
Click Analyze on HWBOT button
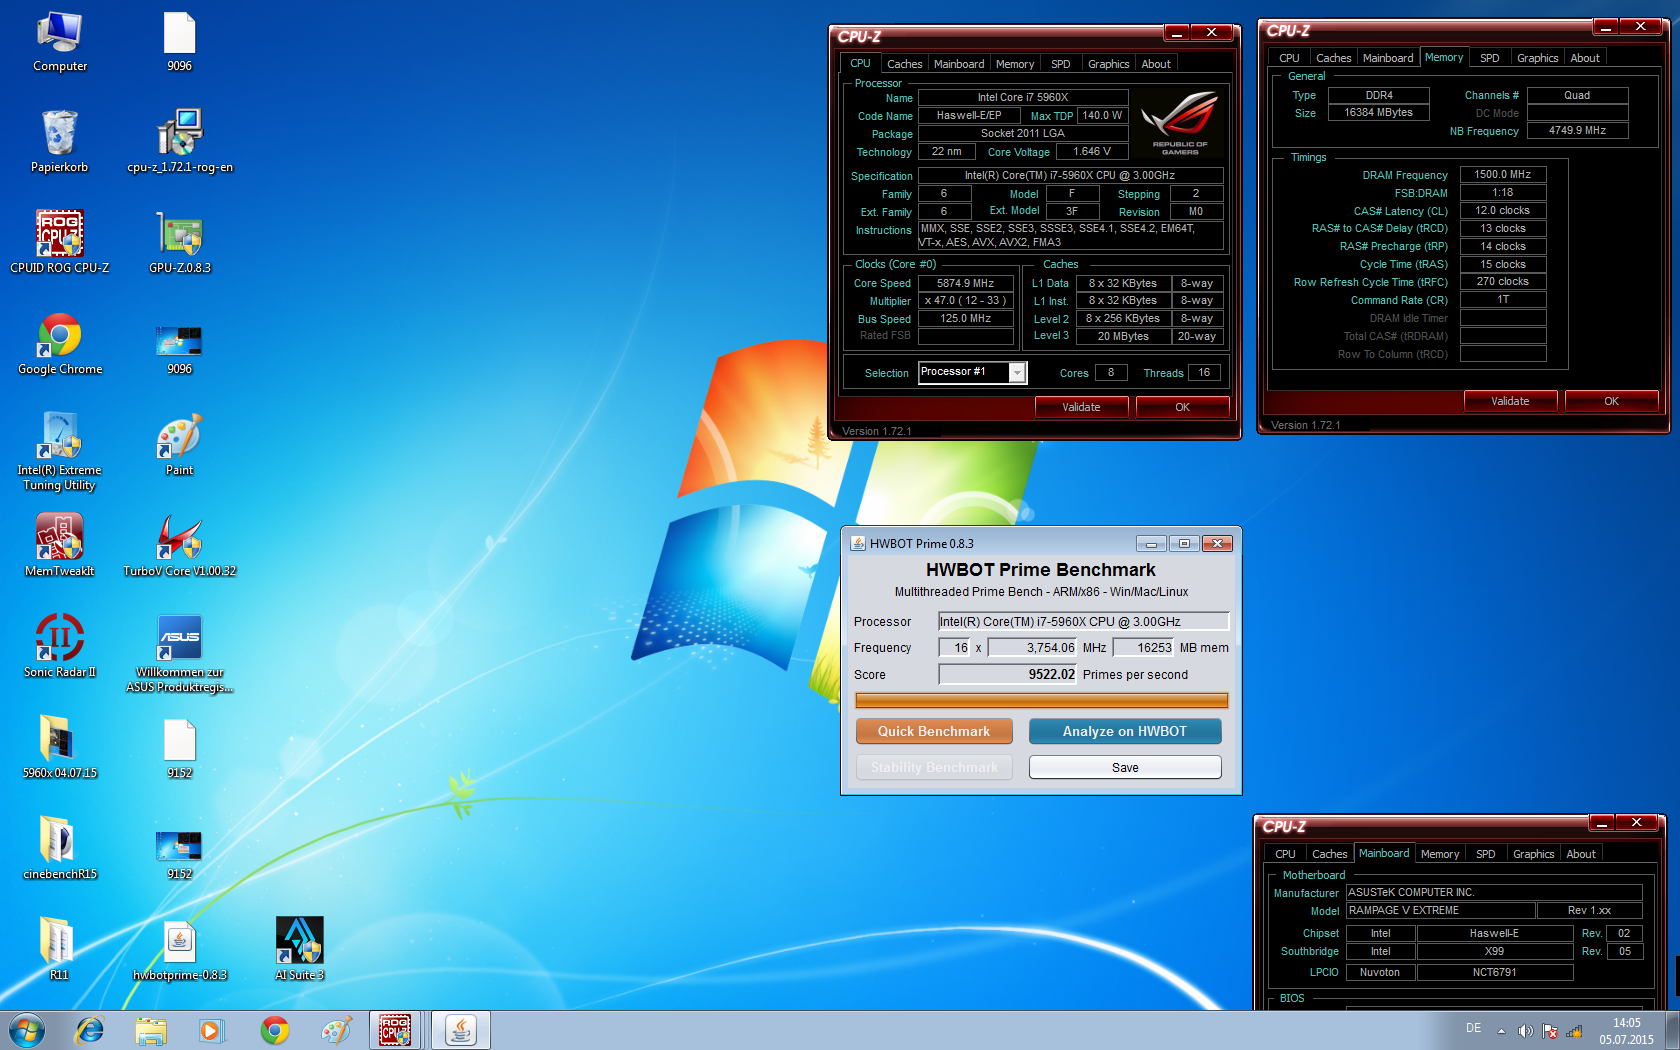[1125, 731]
